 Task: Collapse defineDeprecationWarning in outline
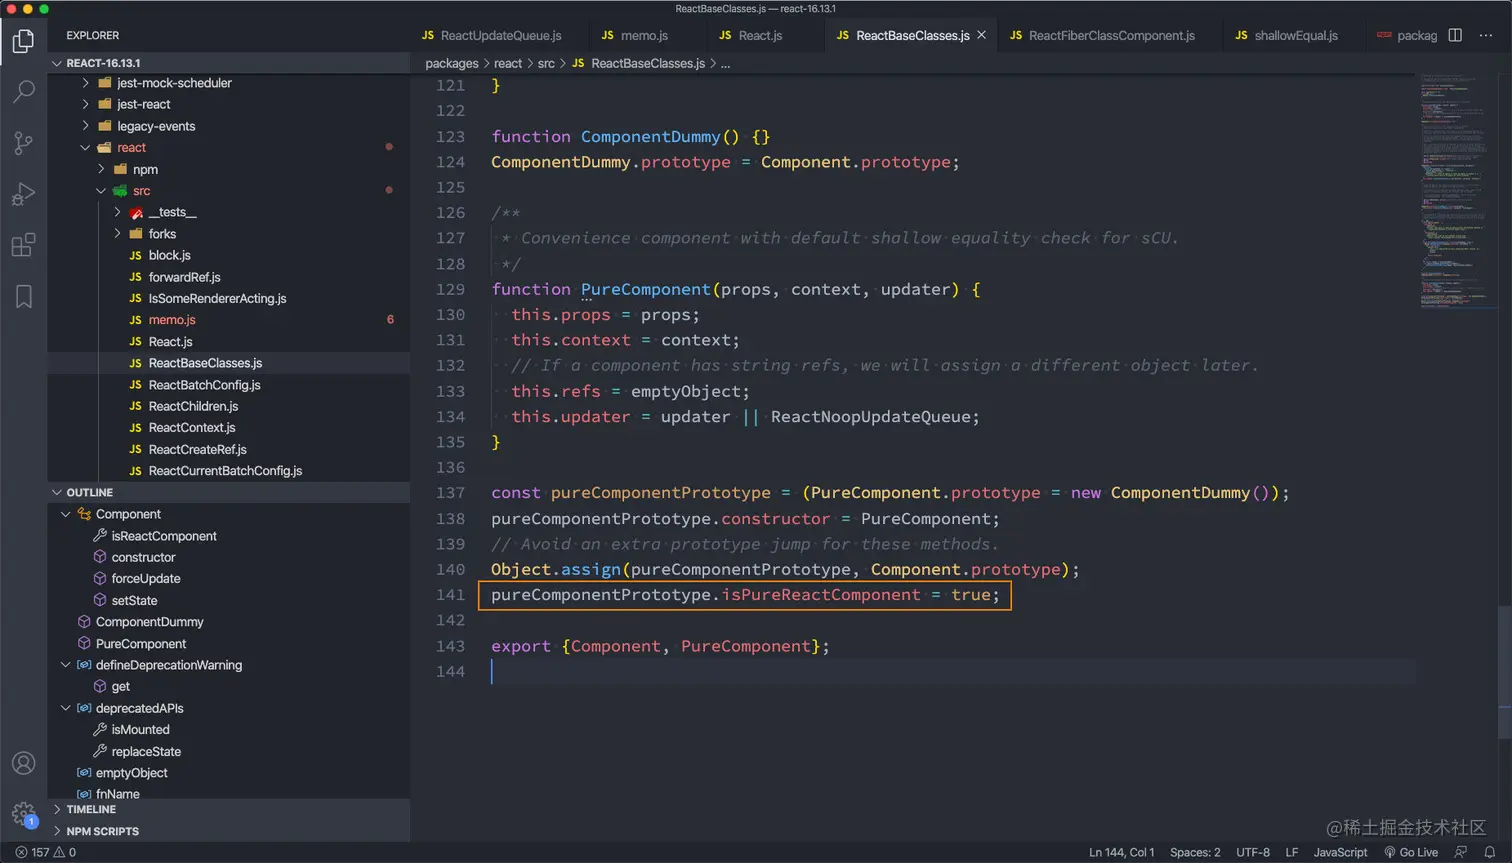66,665
